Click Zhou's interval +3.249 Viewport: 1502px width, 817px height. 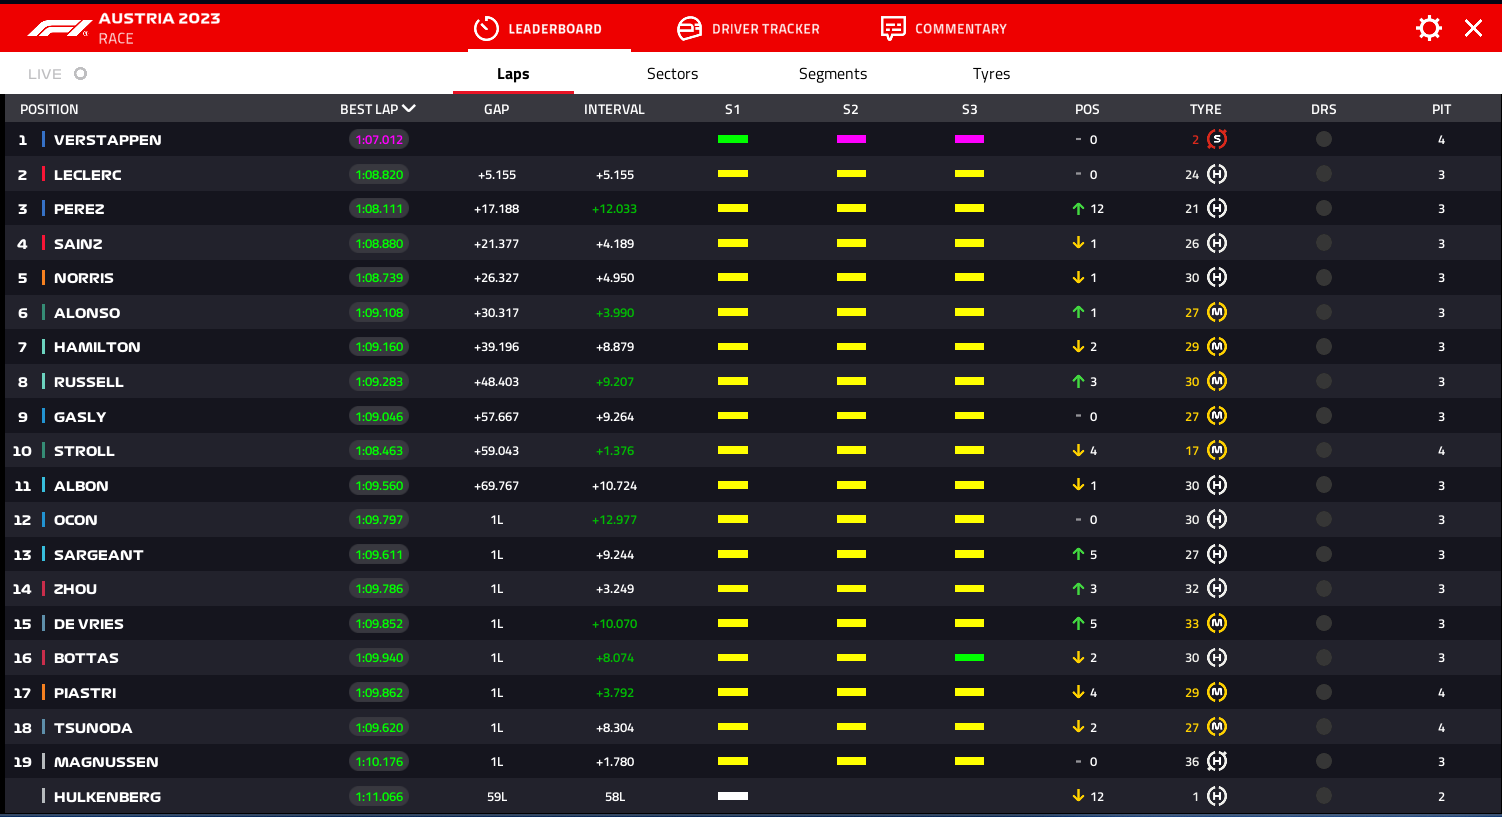[x=615, y=589]
